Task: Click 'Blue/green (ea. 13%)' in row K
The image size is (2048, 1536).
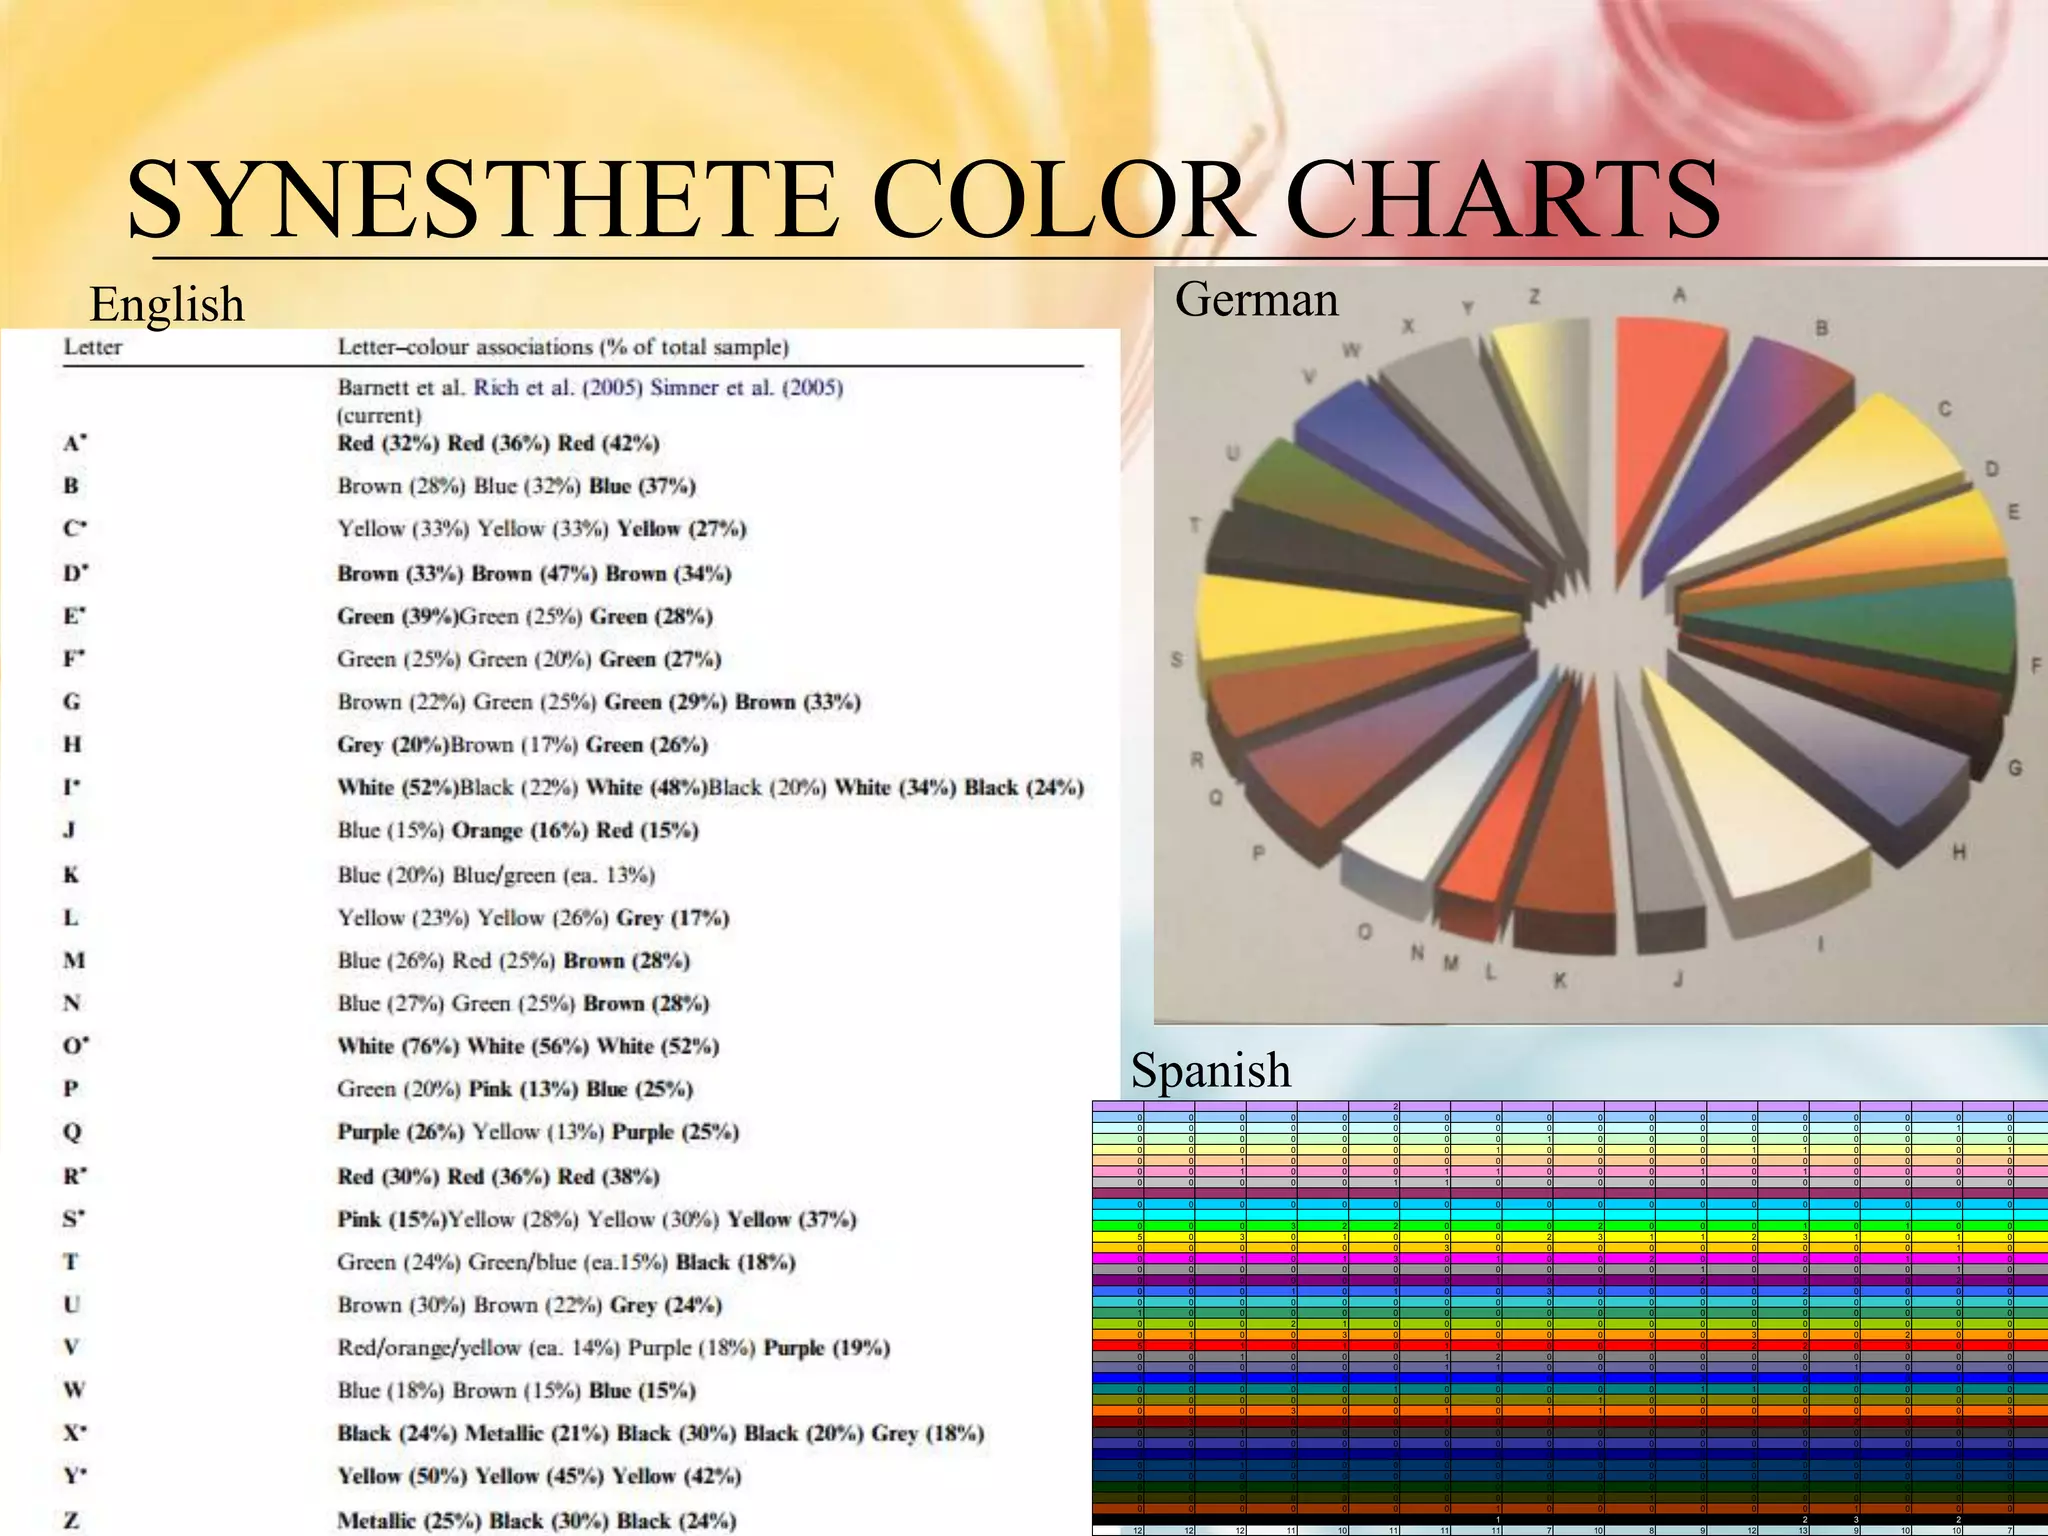Action: [554, 875]
